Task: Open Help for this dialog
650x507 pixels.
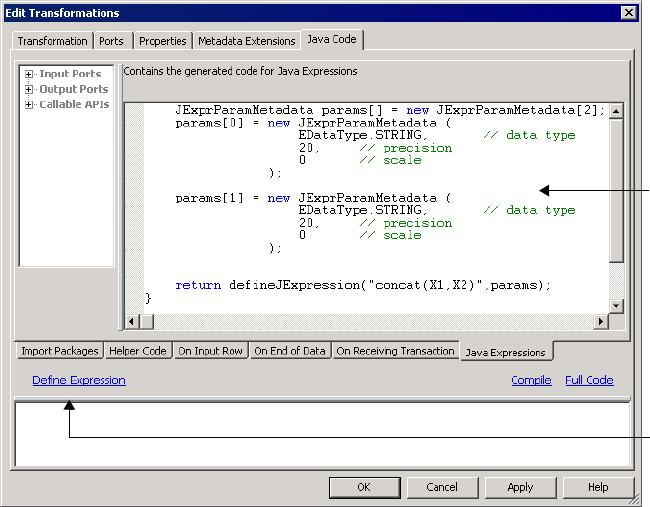Action: (598, 487)
